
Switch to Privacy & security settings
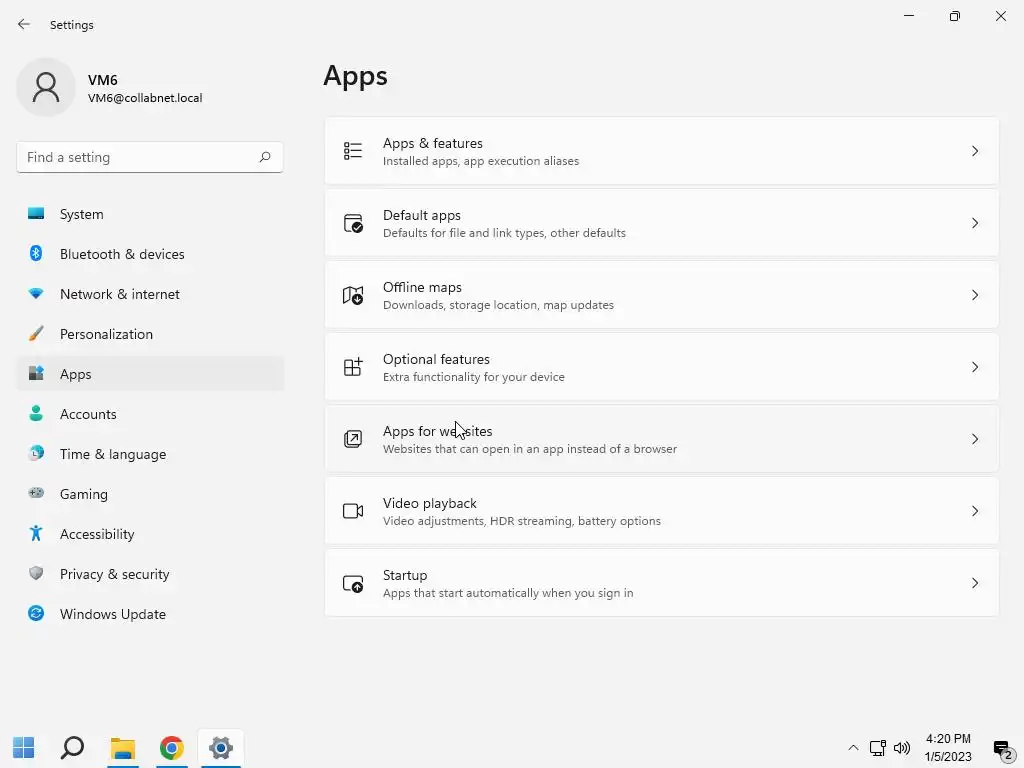(114, 574)
